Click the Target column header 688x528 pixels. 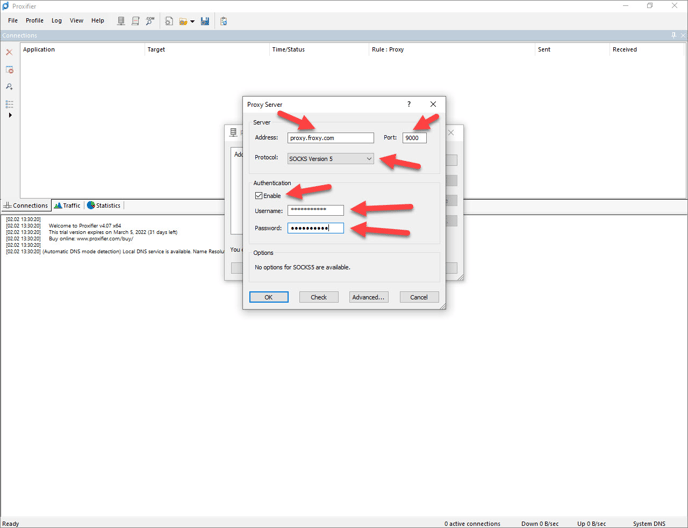click(x=206, y=50)
